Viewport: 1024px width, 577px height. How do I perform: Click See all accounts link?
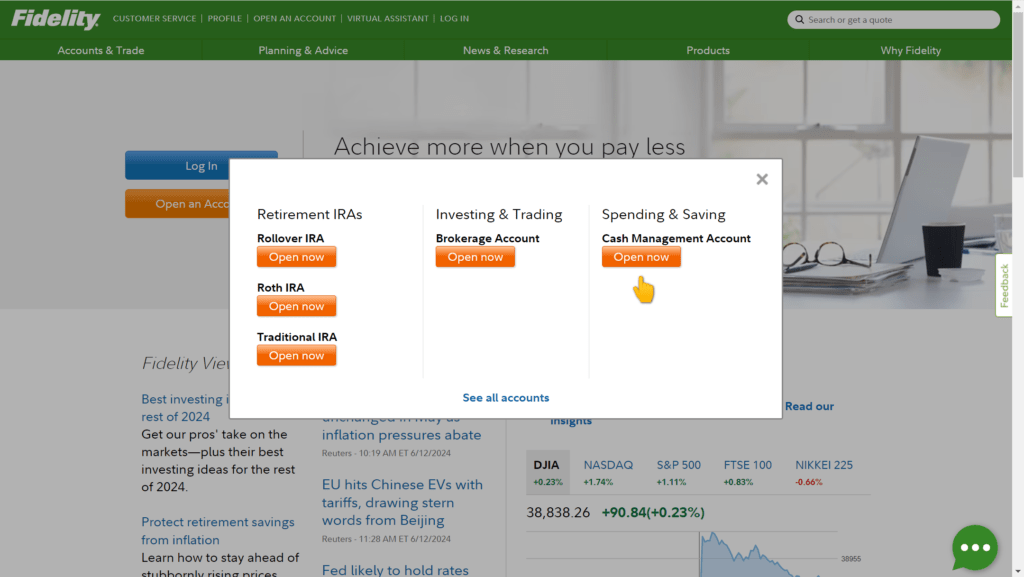point(506,398)
